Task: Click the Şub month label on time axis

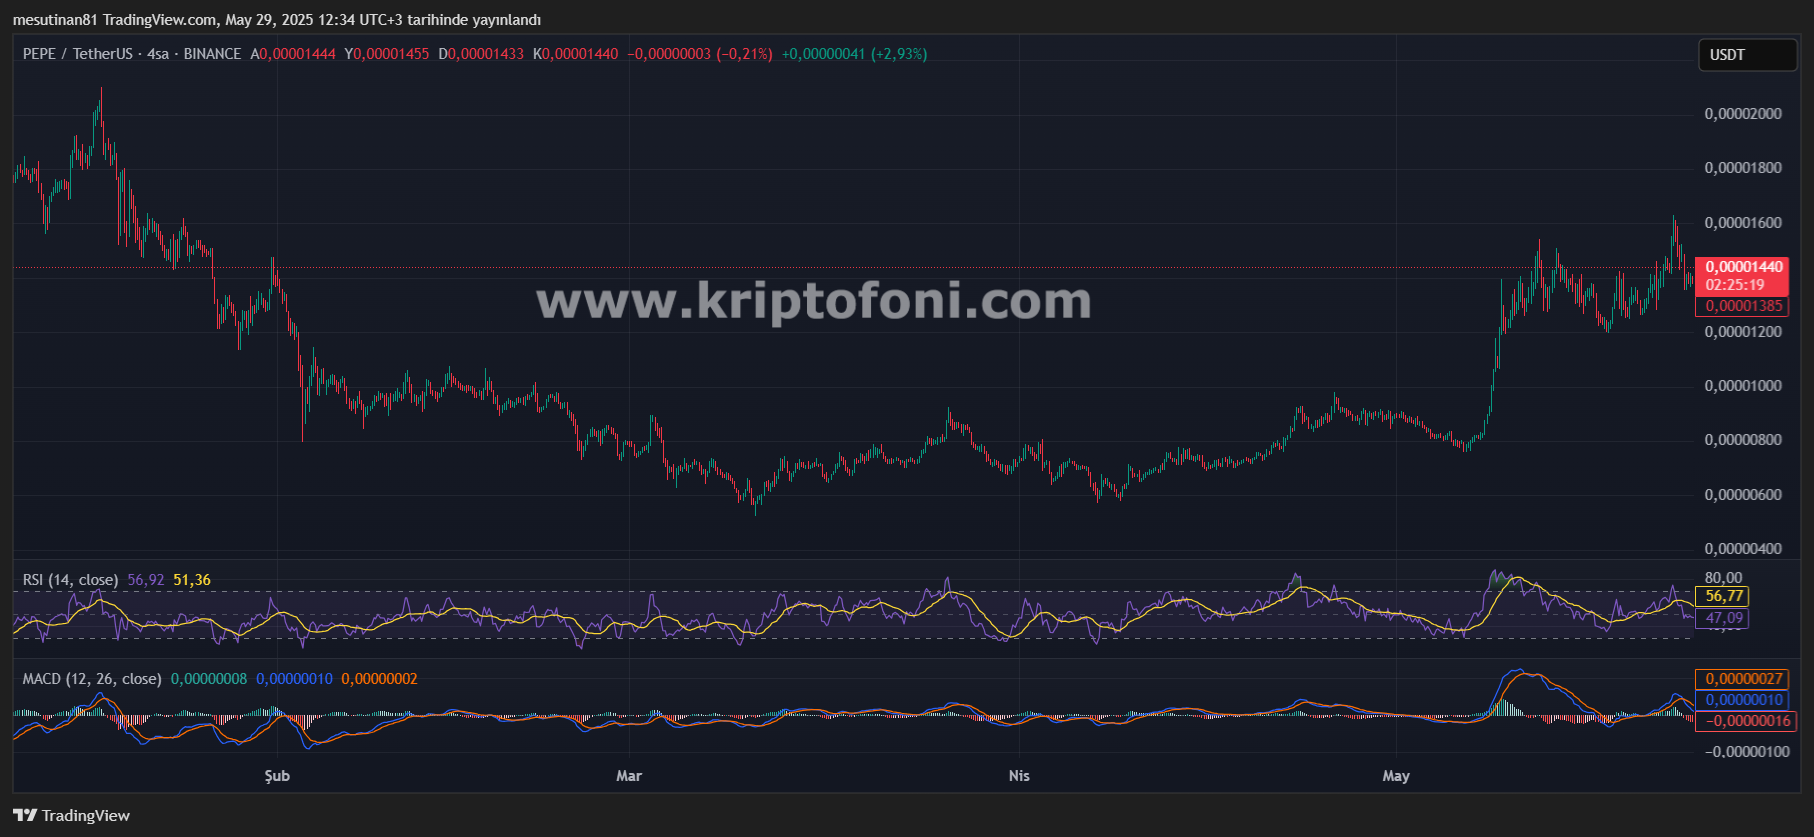Action: pyautogui.click(x=277, y=776)
